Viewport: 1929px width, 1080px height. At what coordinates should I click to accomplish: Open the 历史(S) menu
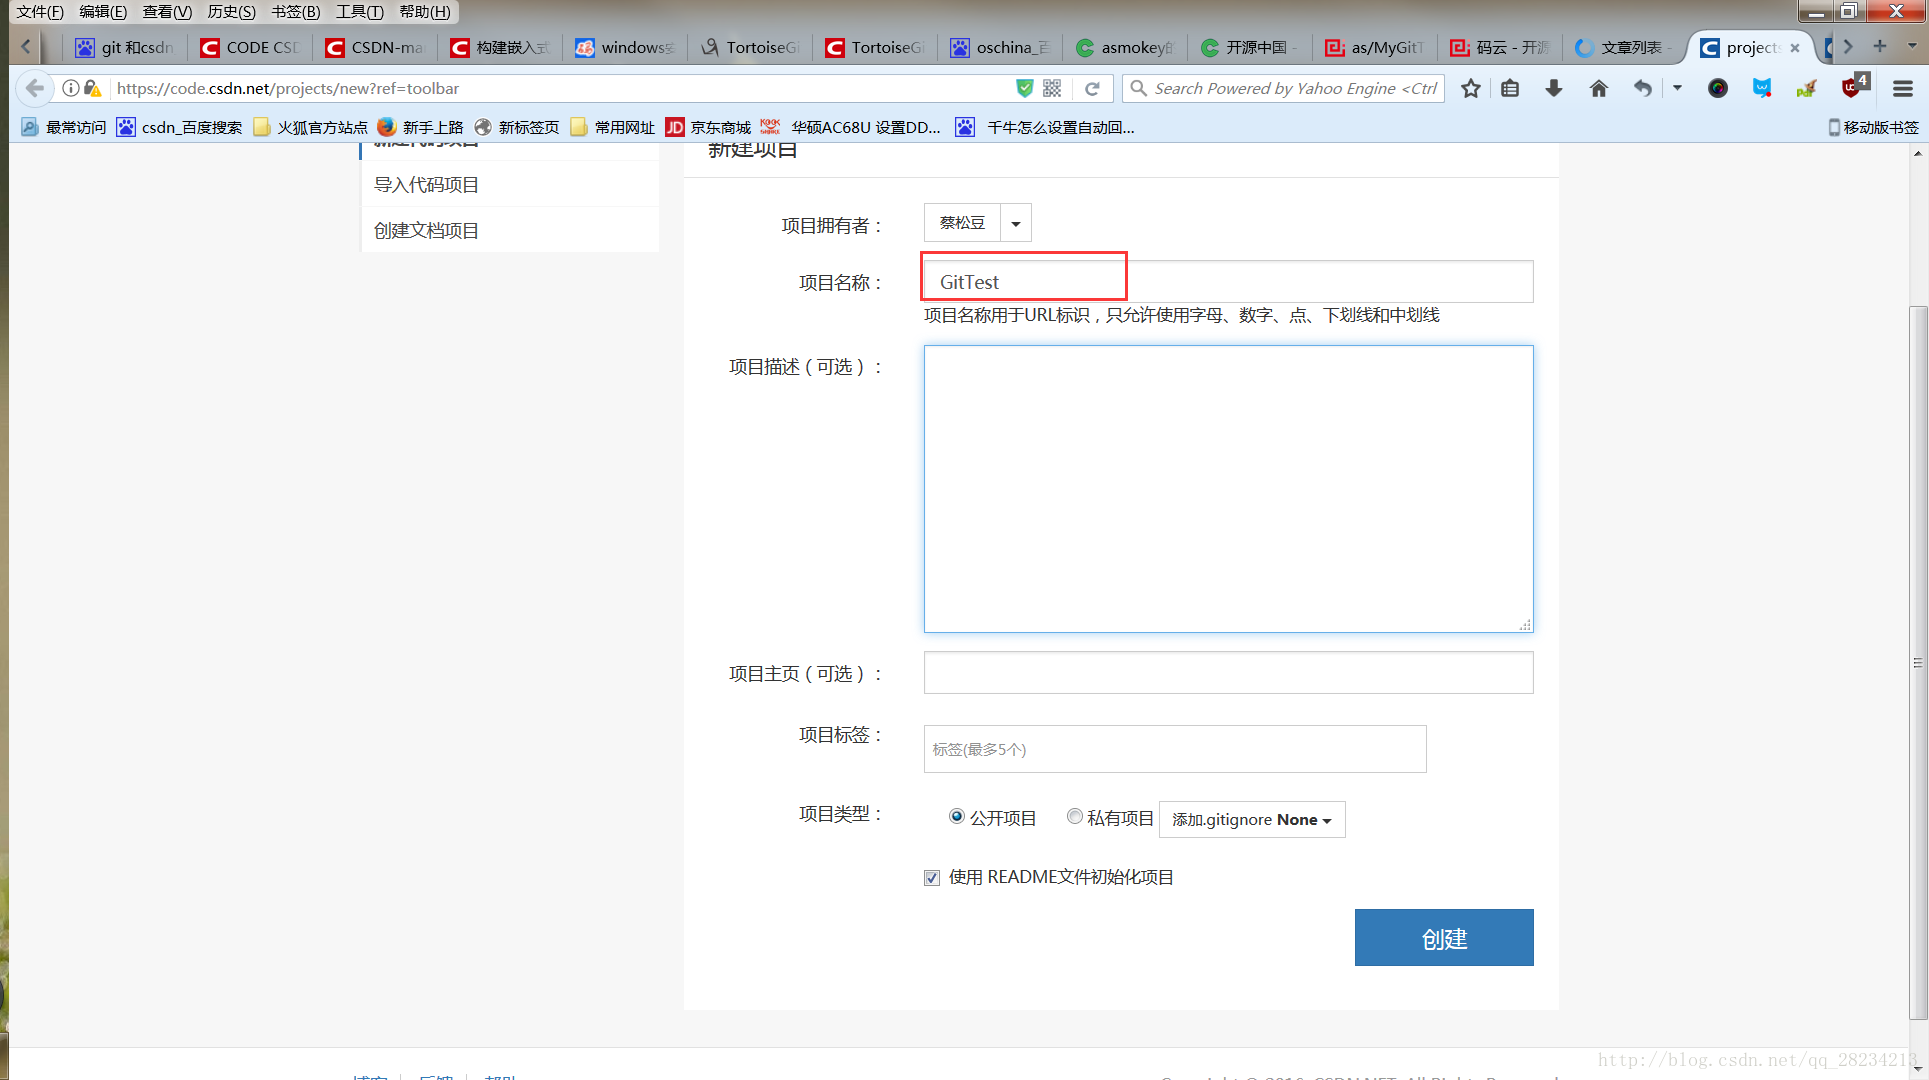click(231, 12)
